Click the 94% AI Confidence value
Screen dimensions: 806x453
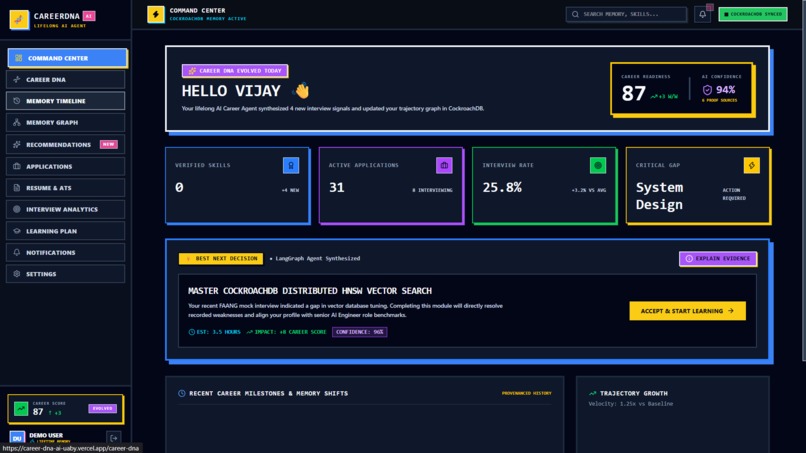[x=725, y=90]
